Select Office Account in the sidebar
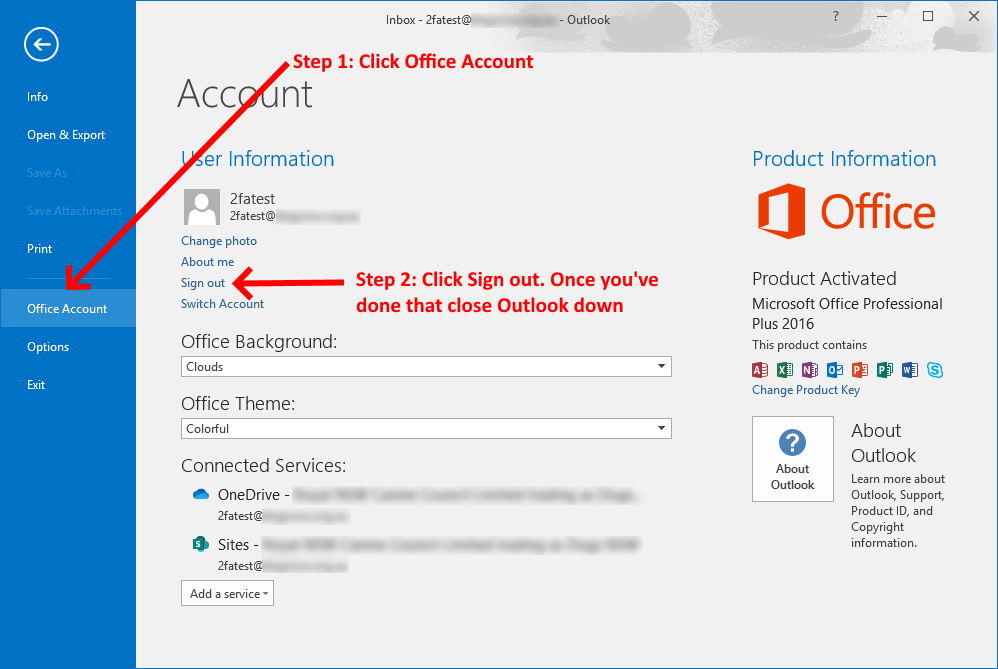Image resolution: width=998 pixels, height=669 pixels. coord(67,309)
